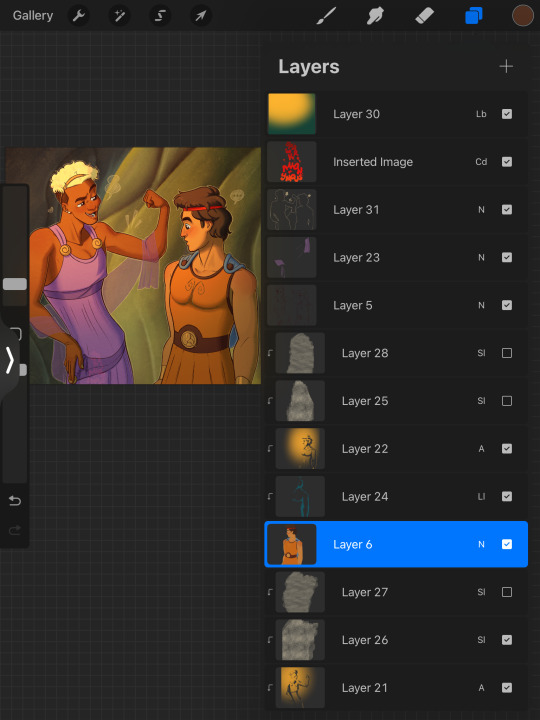Select the Layer 25 name
Screen dimensions: 540x720
pyautogui.click(x=365, y=401)
